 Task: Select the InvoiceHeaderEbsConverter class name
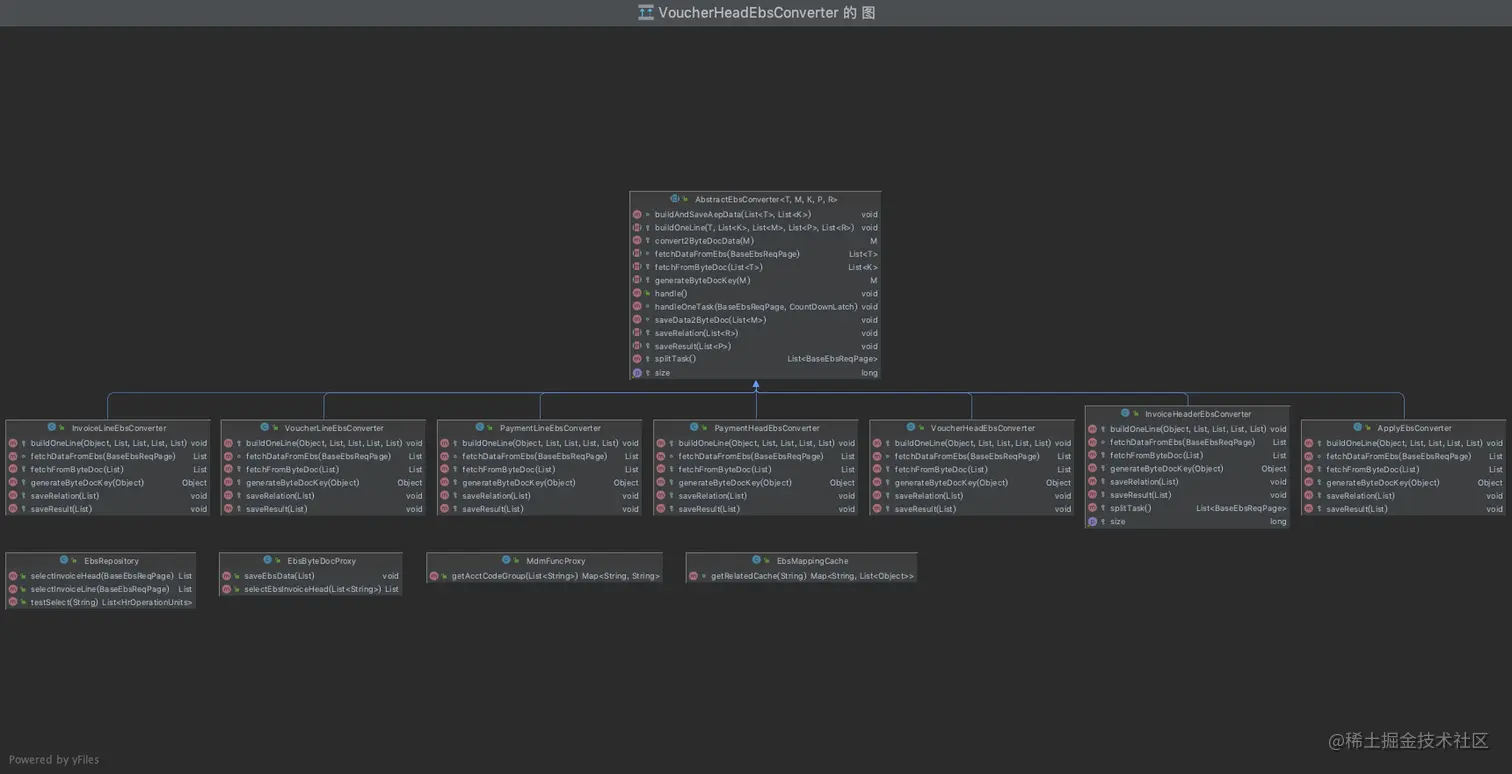click(1198, 414)
